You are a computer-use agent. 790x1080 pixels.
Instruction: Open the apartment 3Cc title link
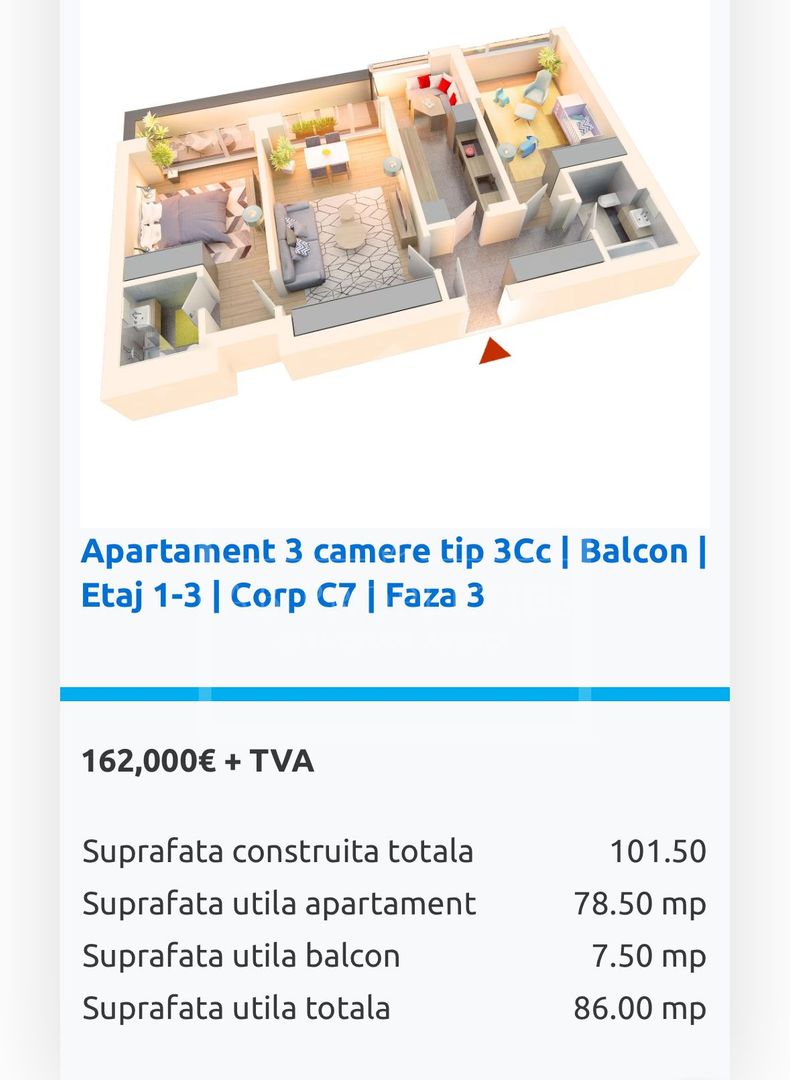(x=394, y=573)
